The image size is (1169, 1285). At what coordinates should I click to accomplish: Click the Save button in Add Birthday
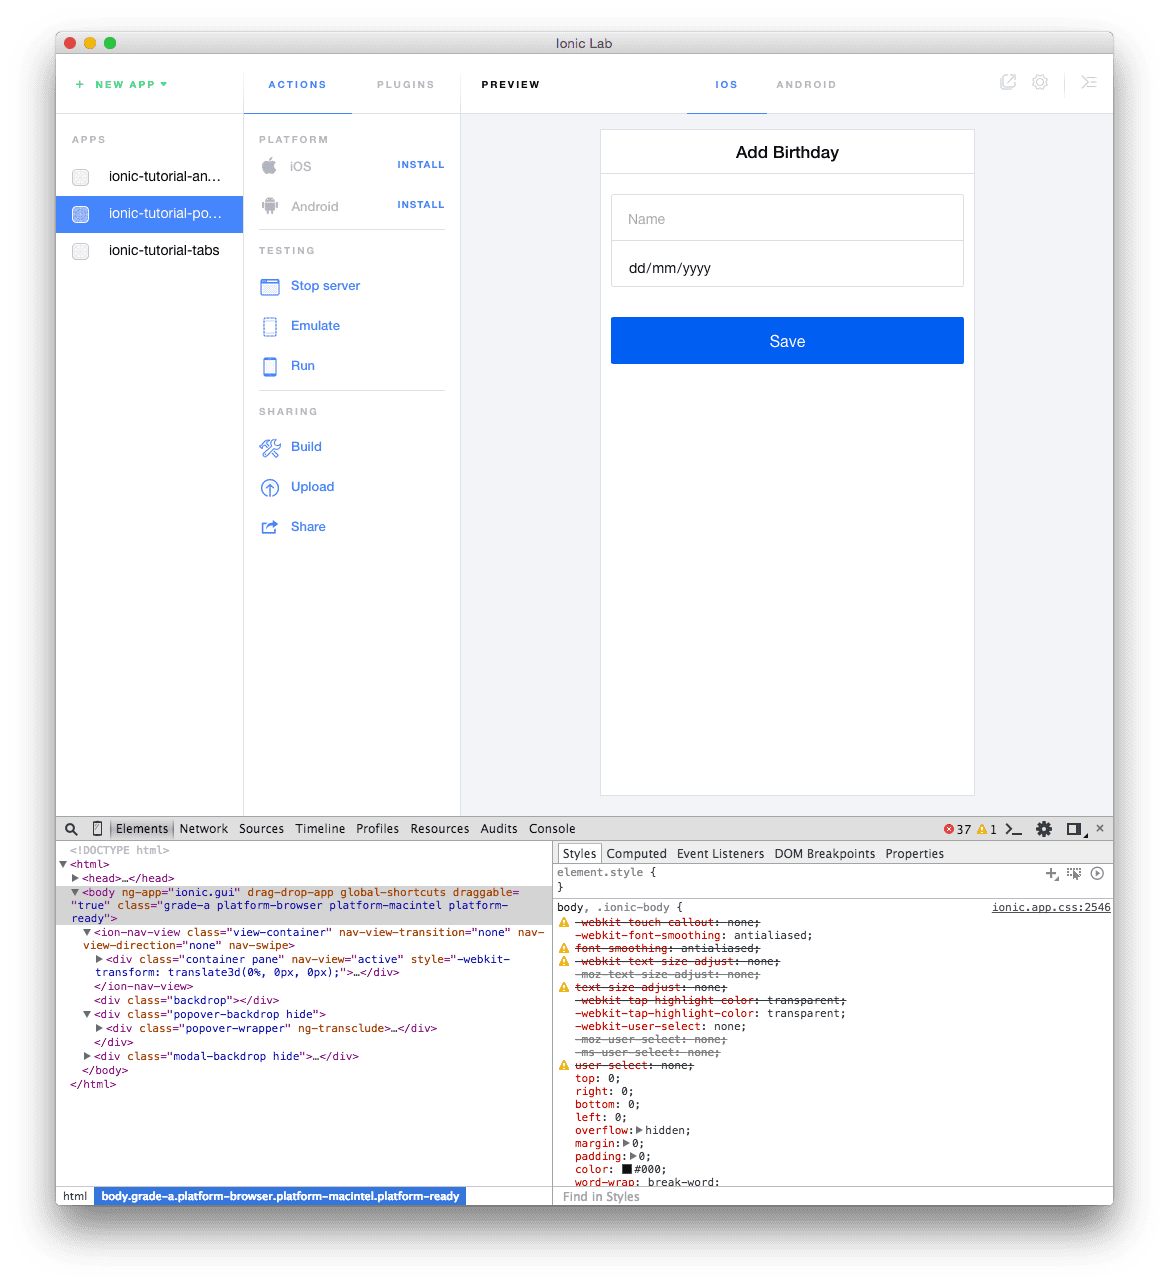pos(787,340)
